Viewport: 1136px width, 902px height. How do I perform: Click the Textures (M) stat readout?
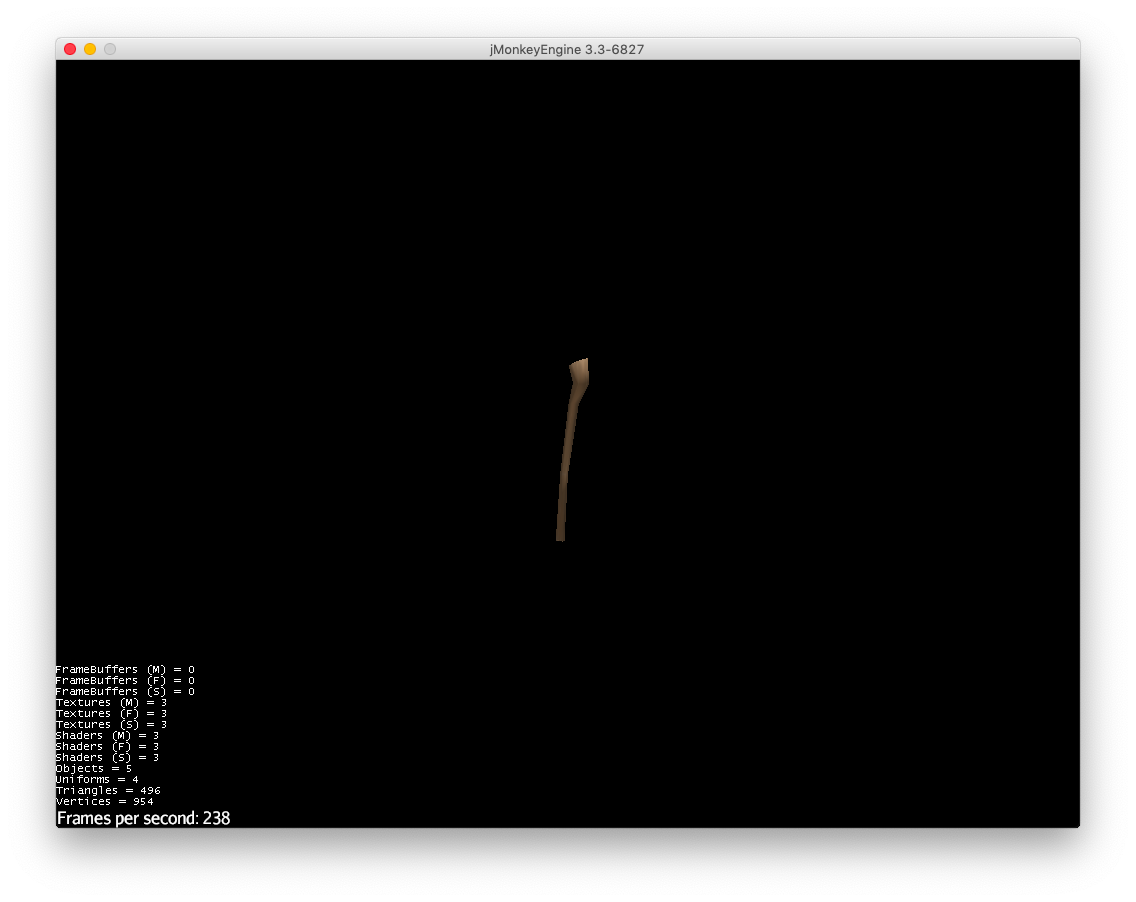111,702
